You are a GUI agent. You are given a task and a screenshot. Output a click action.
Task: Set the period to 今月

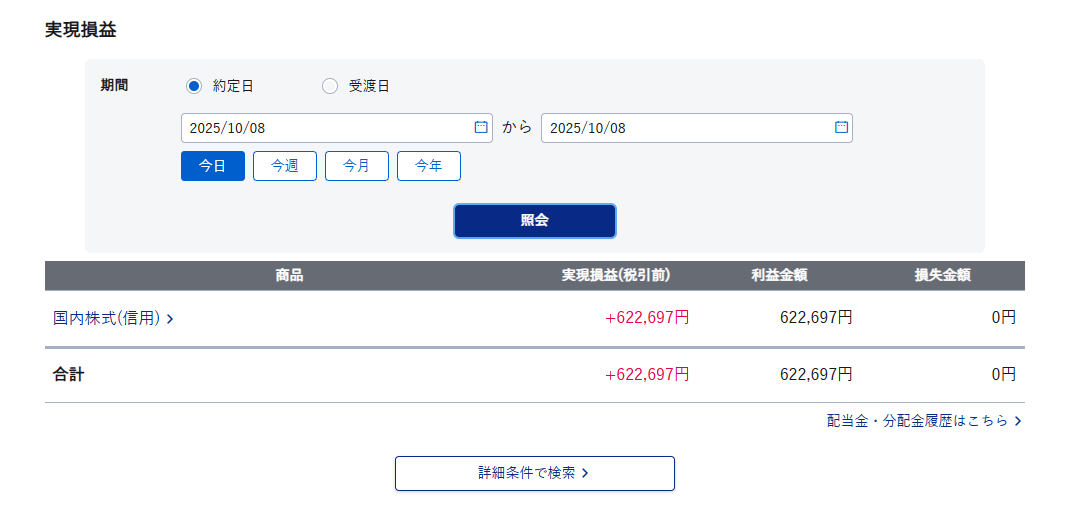[x=357, y=166]
